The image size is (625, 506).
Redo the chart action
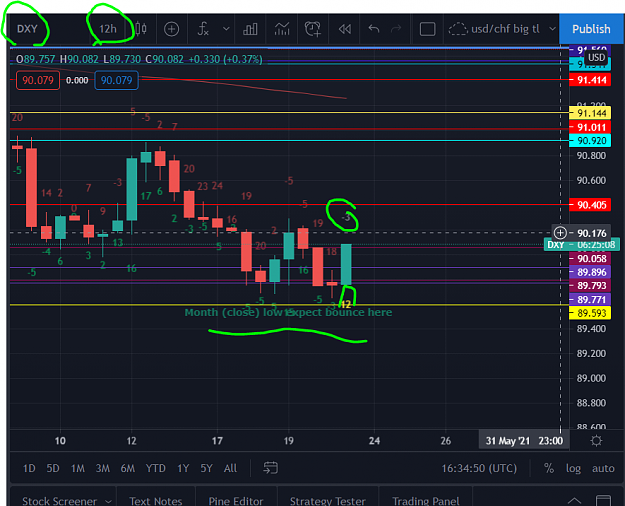396,29
